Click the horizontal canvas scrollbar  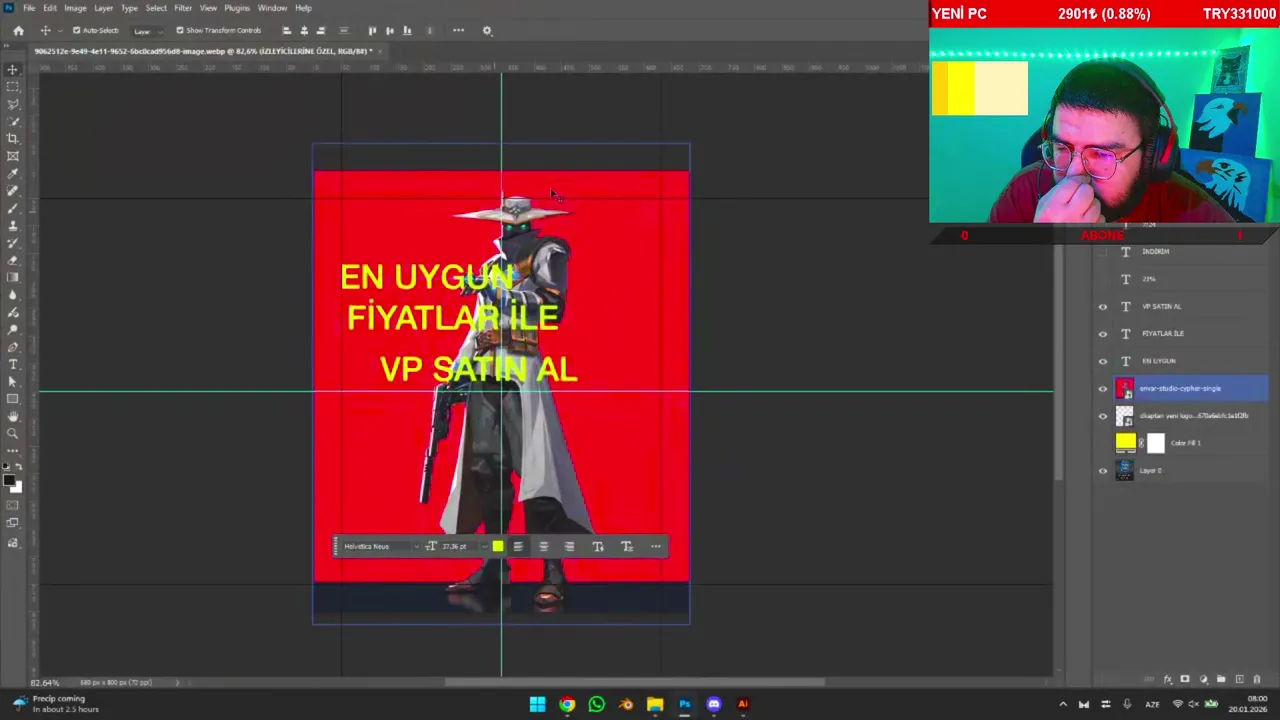point(635,682)
